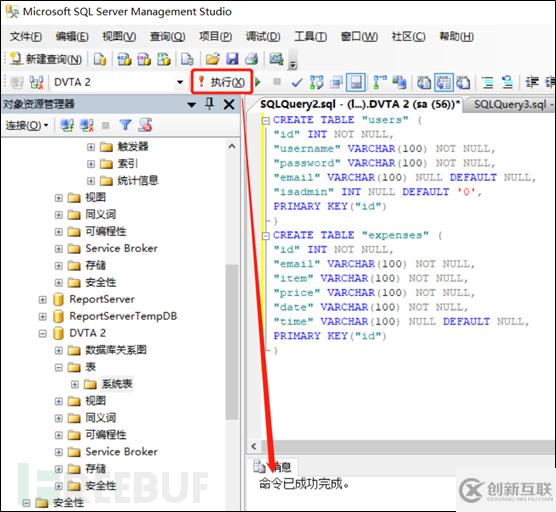This screenshot has height=512, width=556.
Task: Click the Disconnect icon in Object Explorer
Action: coord(87,125)
